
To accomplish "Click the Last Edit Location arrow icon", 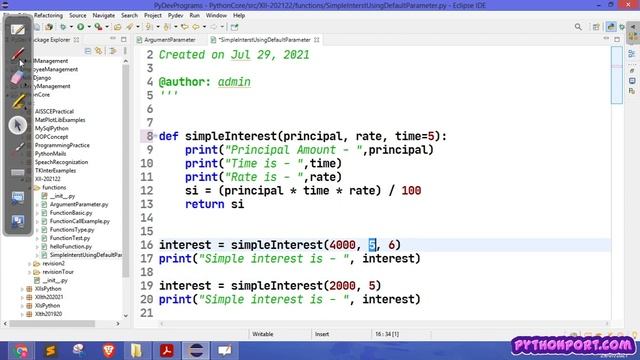I will pos(184,27).
